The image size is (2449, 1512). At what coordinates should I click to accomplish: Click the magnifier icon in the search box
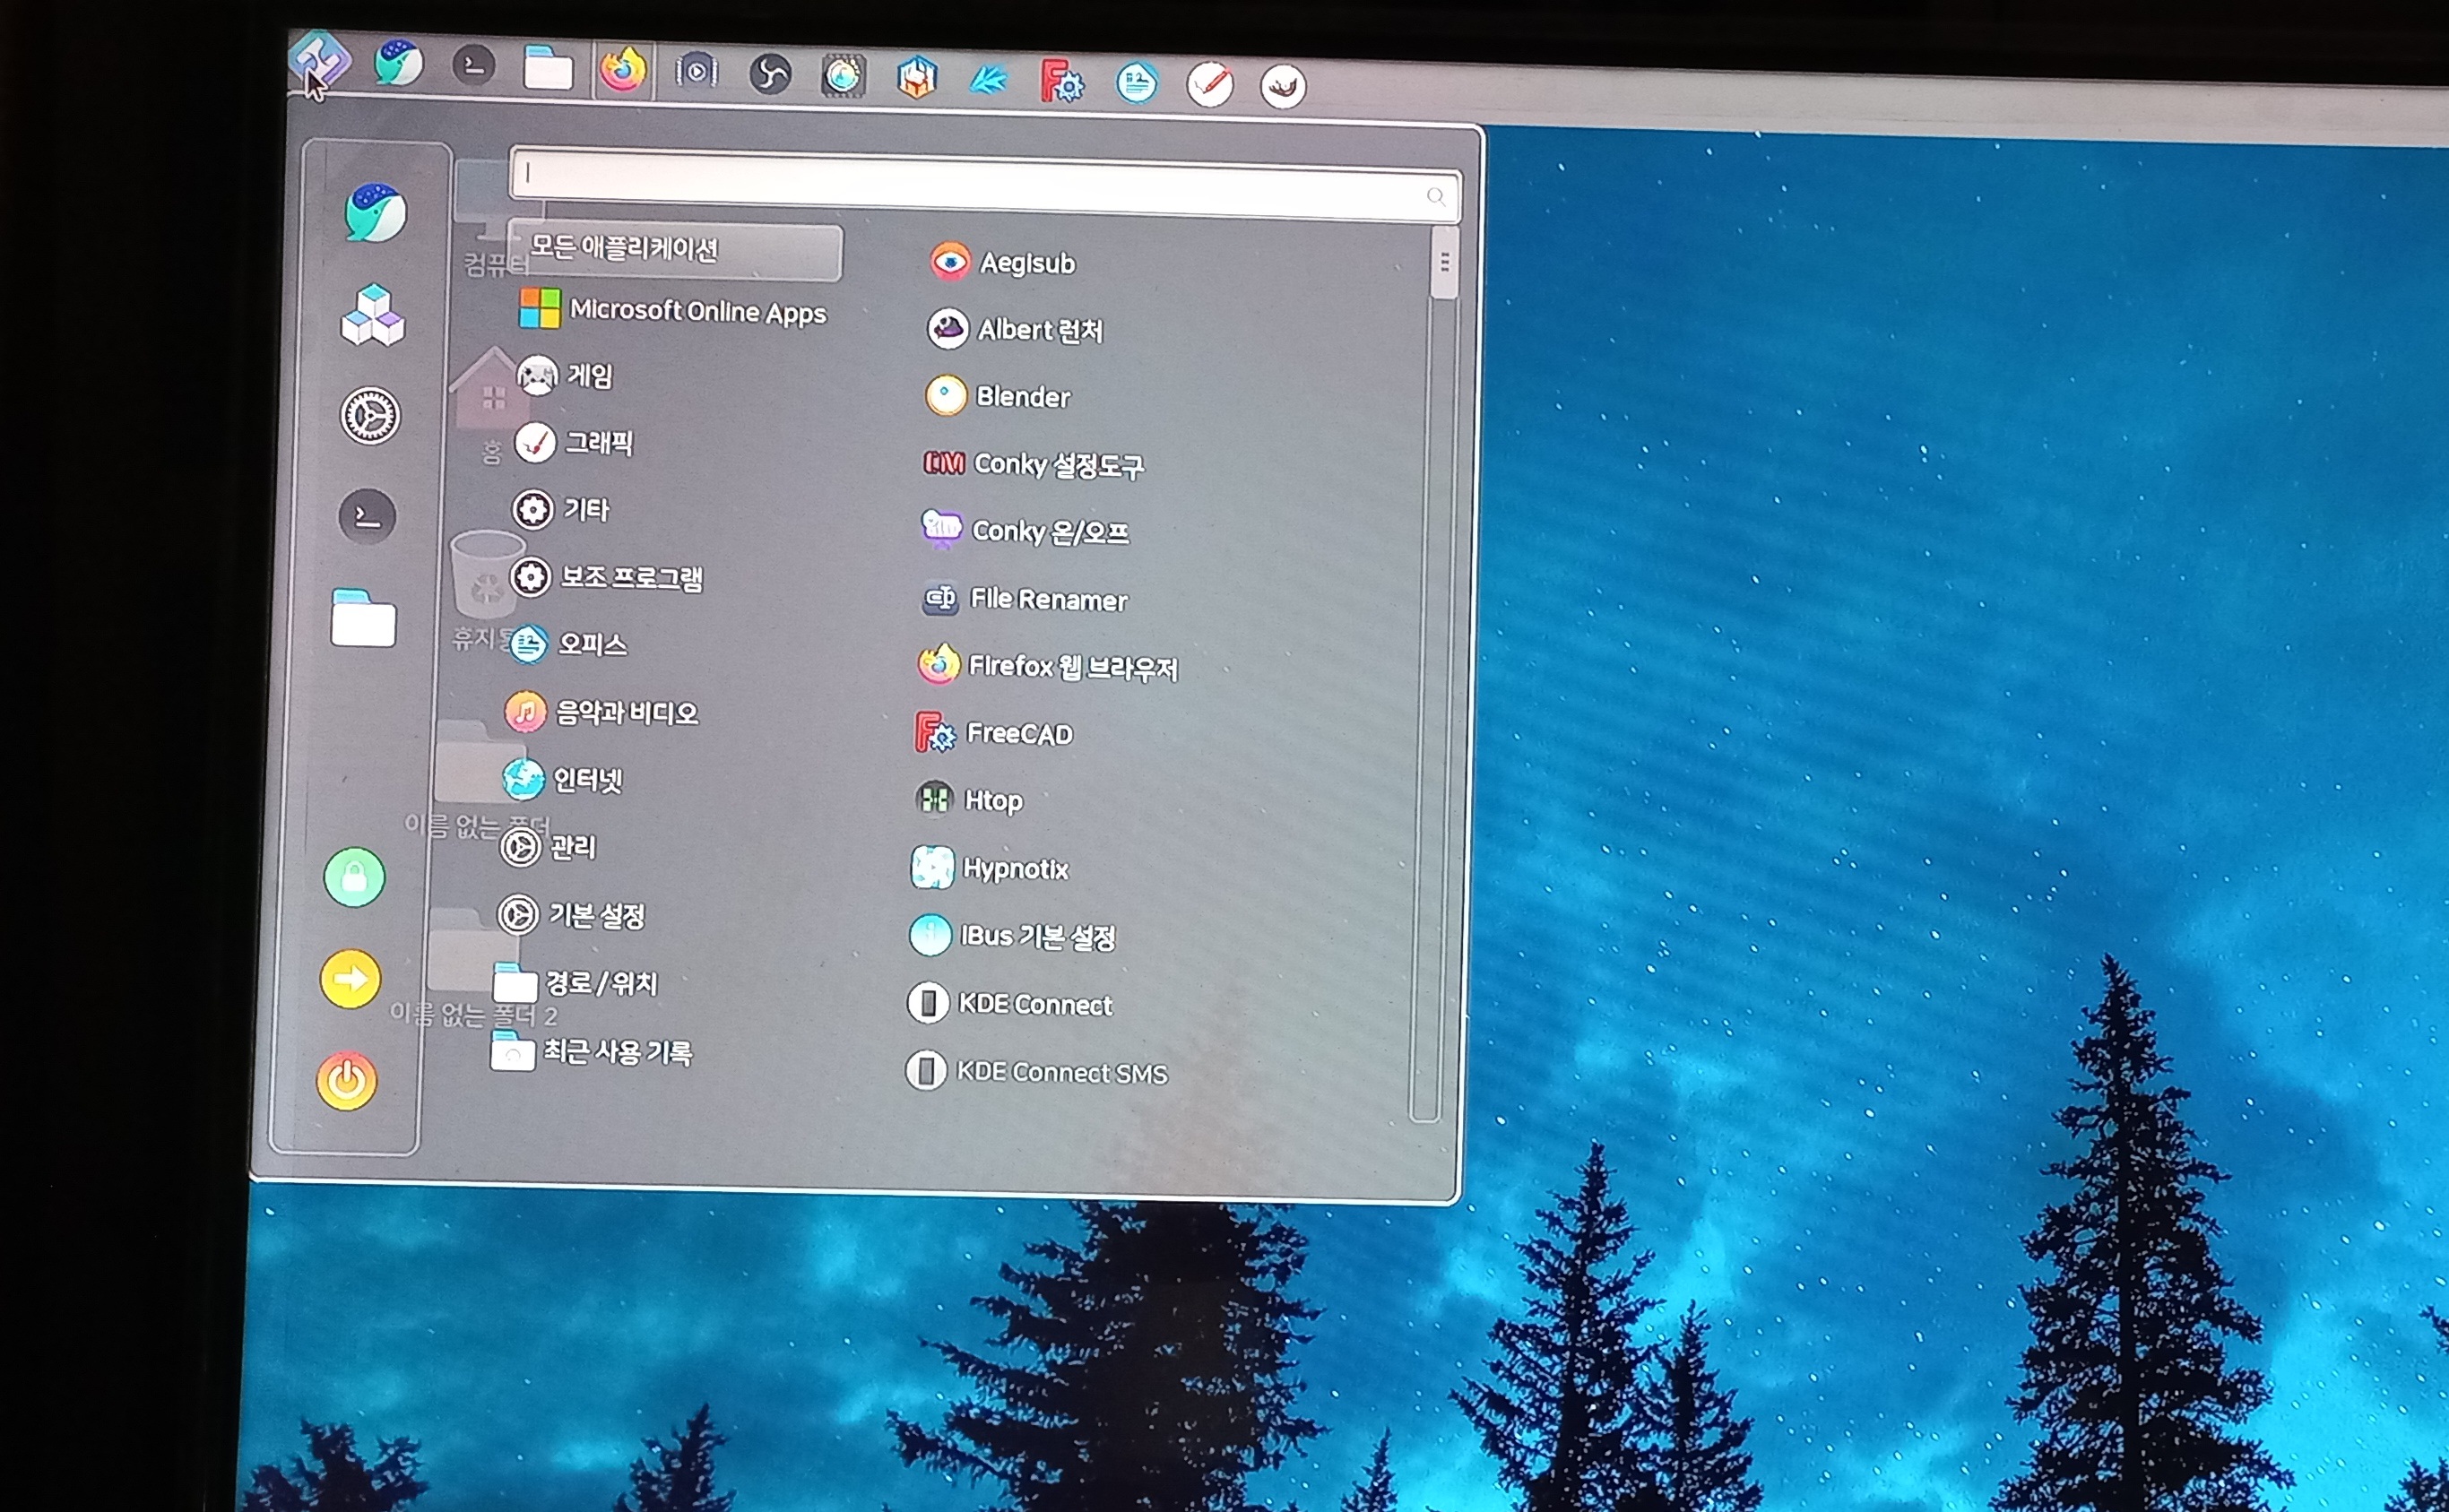pos(1436,197)
